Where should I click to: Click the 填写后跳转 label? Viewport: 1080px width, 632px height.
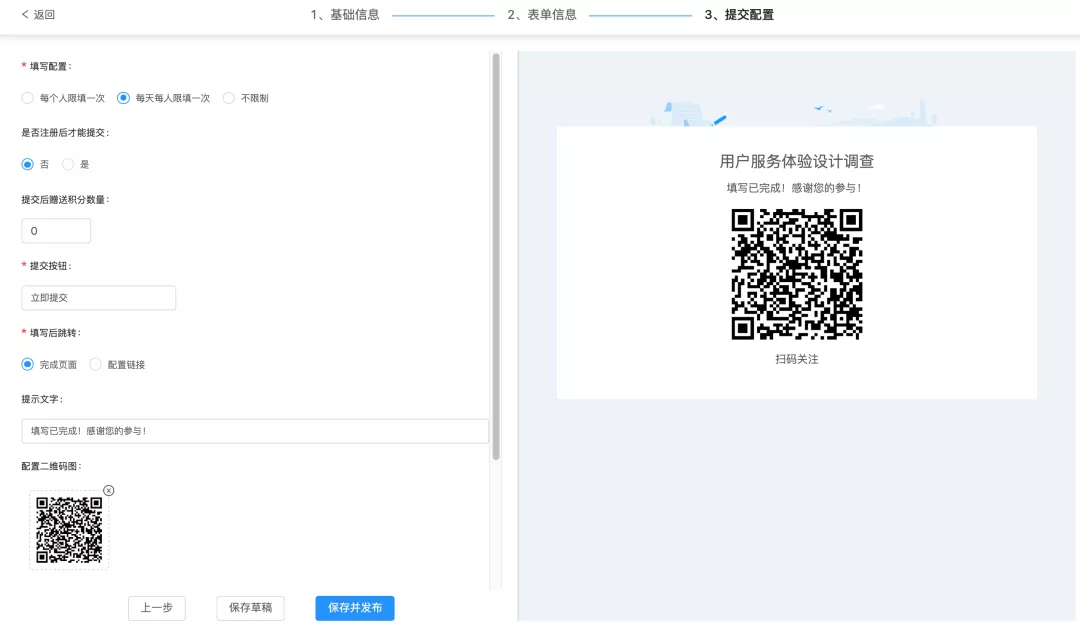pyautogui.click(x=52, y=333)
